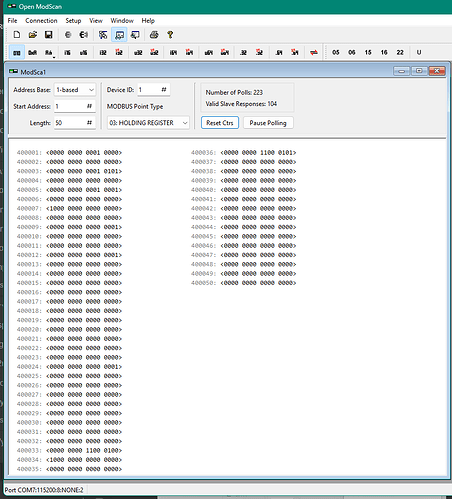
Task: Open the View menu
Action: tap(96, 21)
